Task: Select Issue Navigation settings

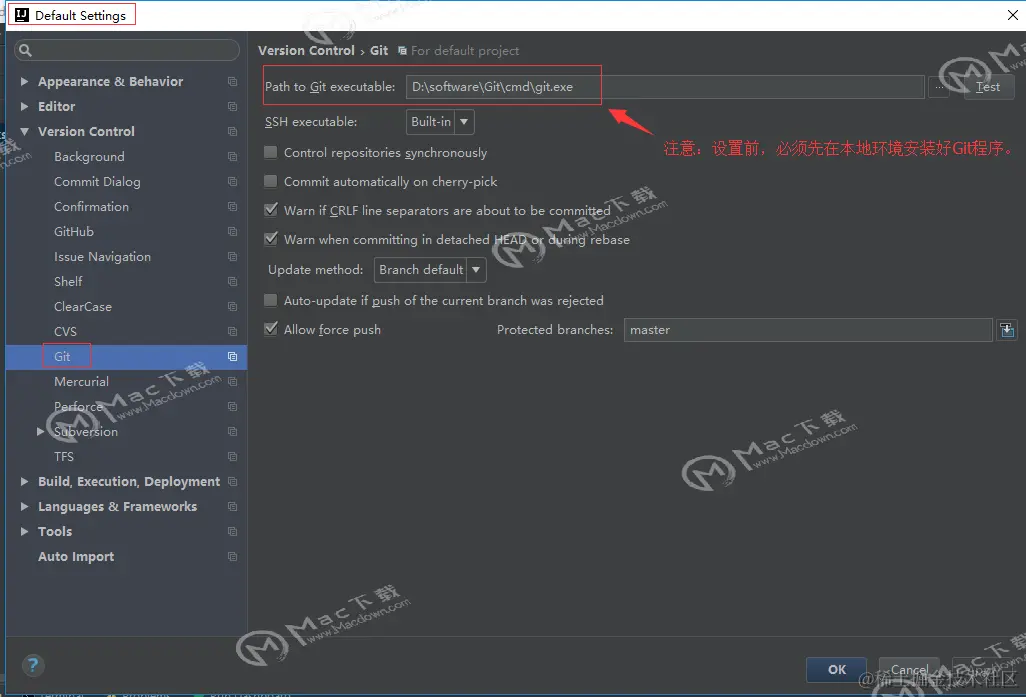Action: point(102,257)
